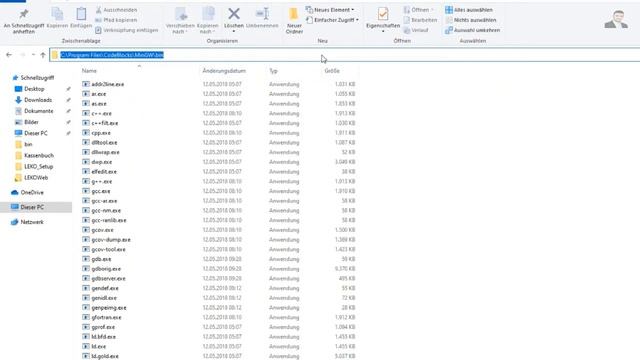Select Schnellzugriff in the navigation pane
Screen dimensions: 640x360
click(37, 78)
